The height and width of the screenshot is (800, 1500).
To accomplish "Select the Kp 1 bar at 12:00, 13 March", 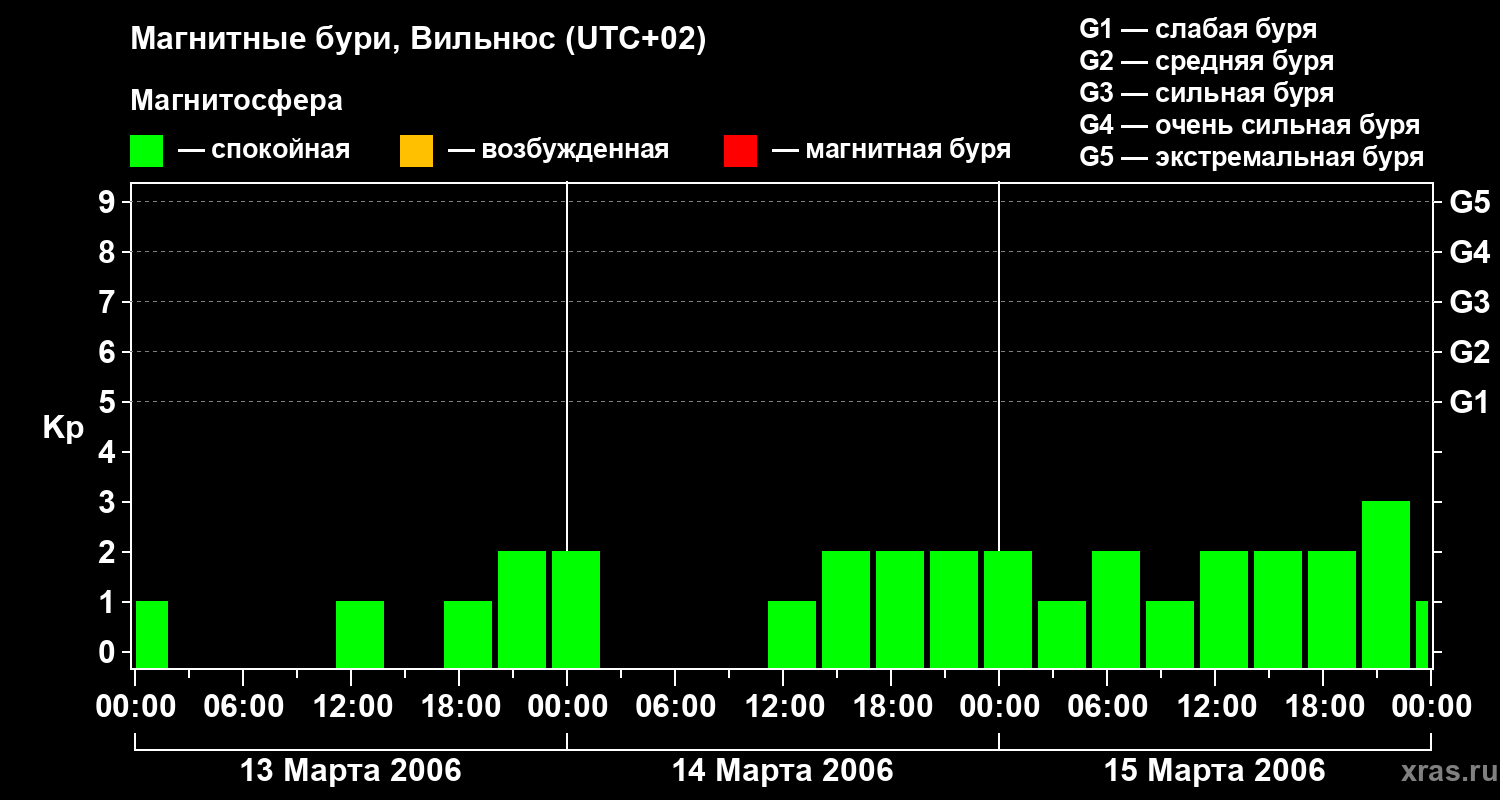I will (360, 634).
